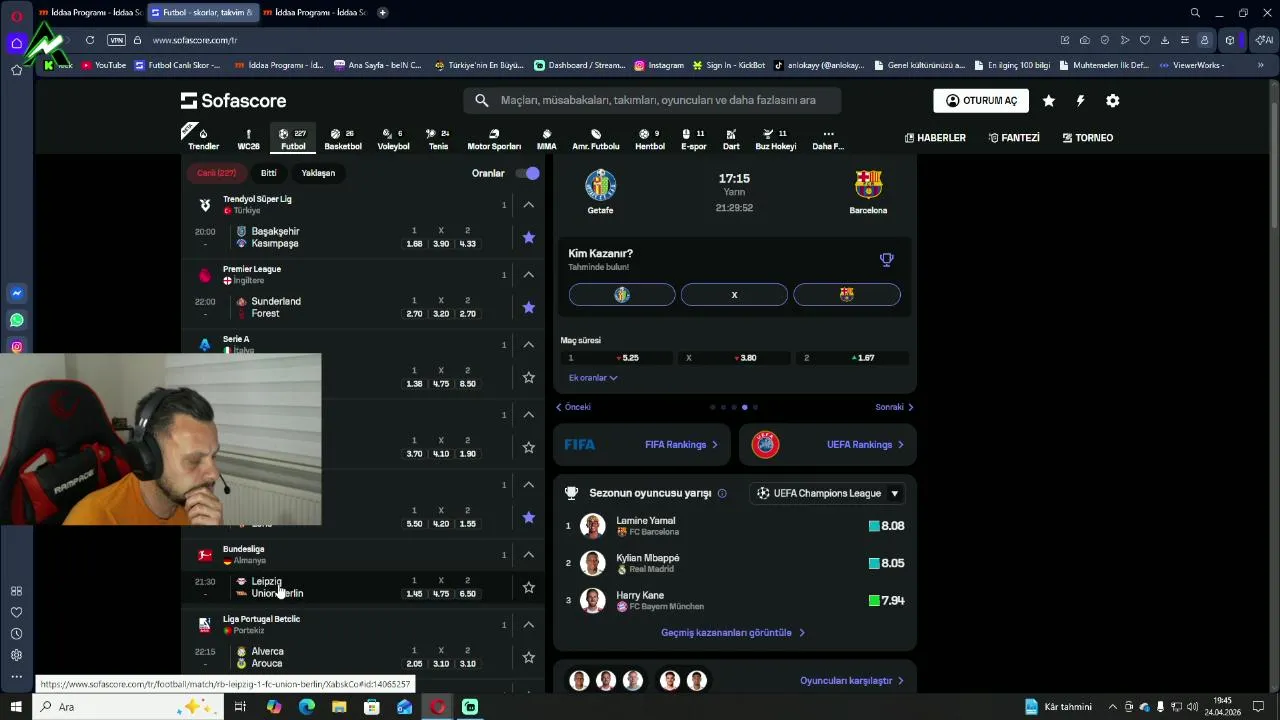The image size is (1280, 720).
Task: Collapse the Premier League section
Action: 529,275
